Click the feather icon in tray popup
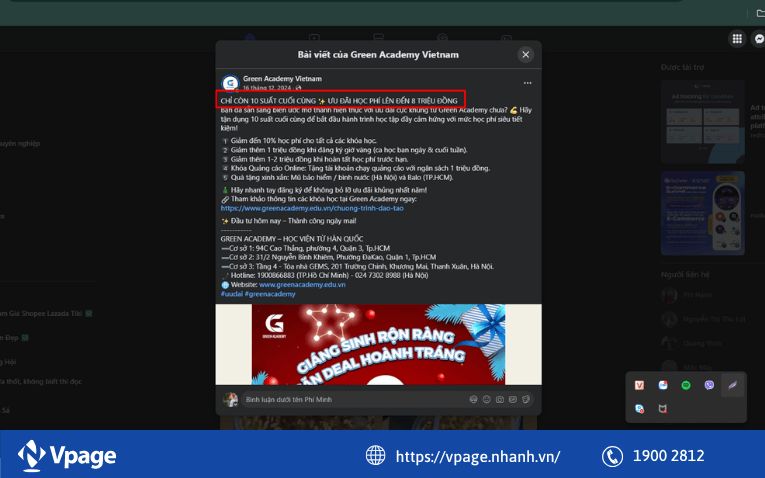The width and height of the screenshot is (765, 478). pyautogui.click(x=733, y=385)
